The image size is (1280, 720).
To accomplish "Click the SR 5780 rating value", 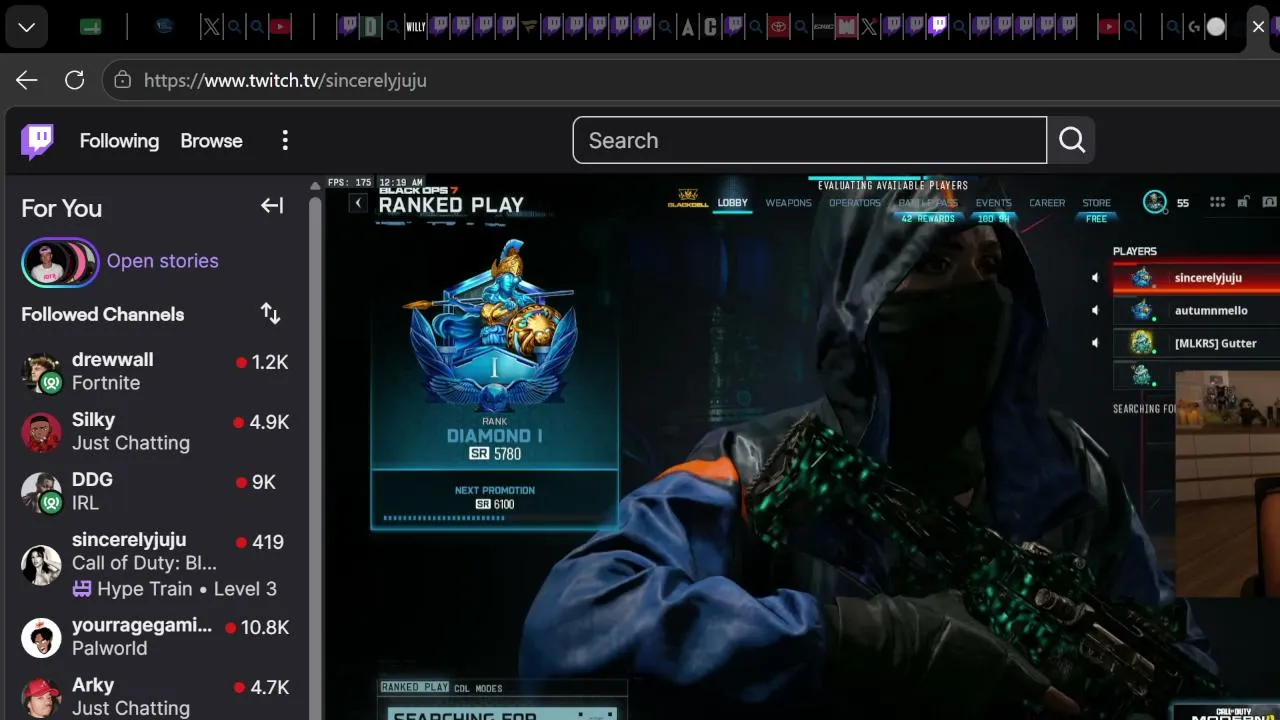I will 495,454.
